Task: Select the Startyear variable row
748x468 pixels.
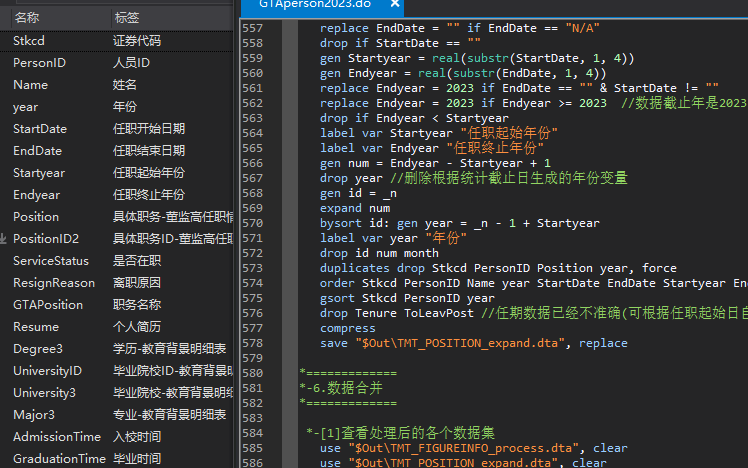Action: click(x=116, y=173)
